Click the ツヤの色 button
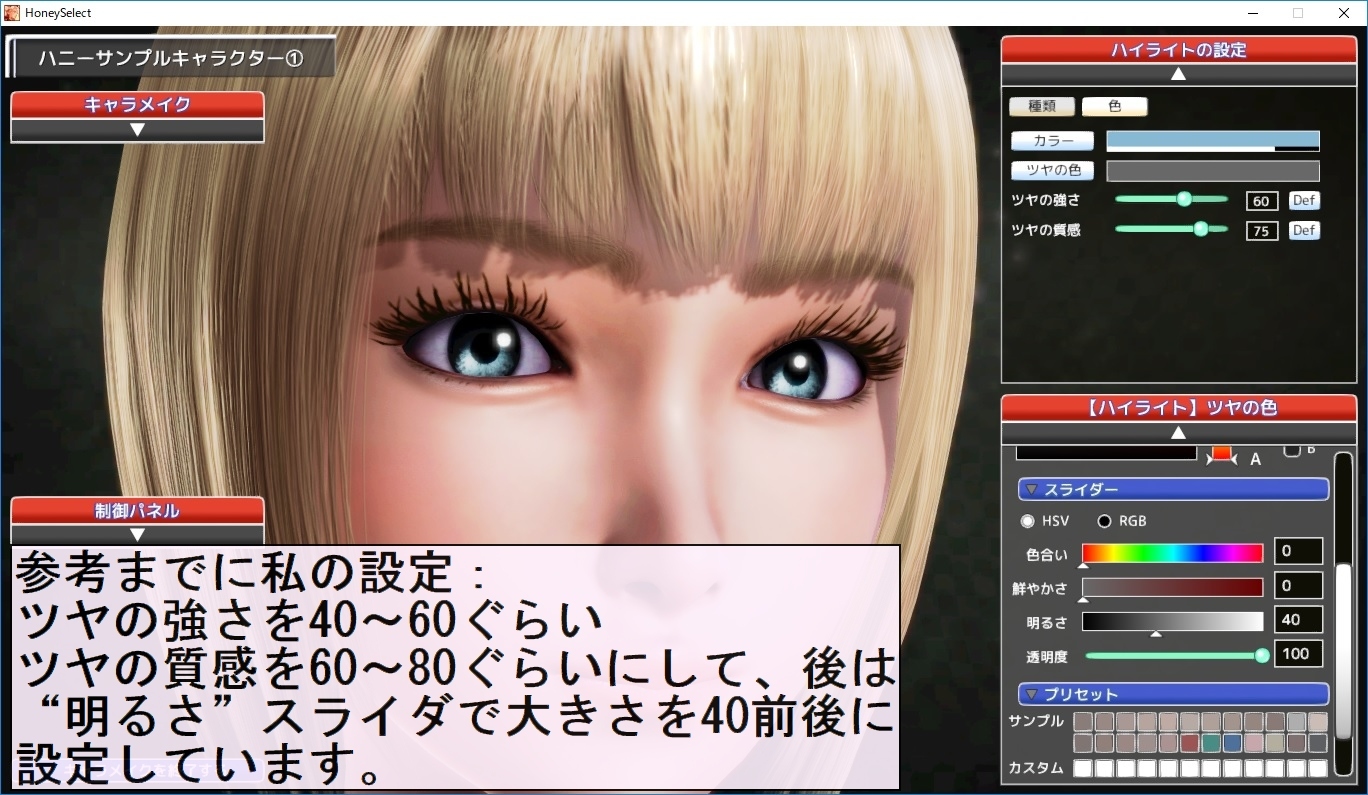1368x795 pixels. pos(1052,171)
